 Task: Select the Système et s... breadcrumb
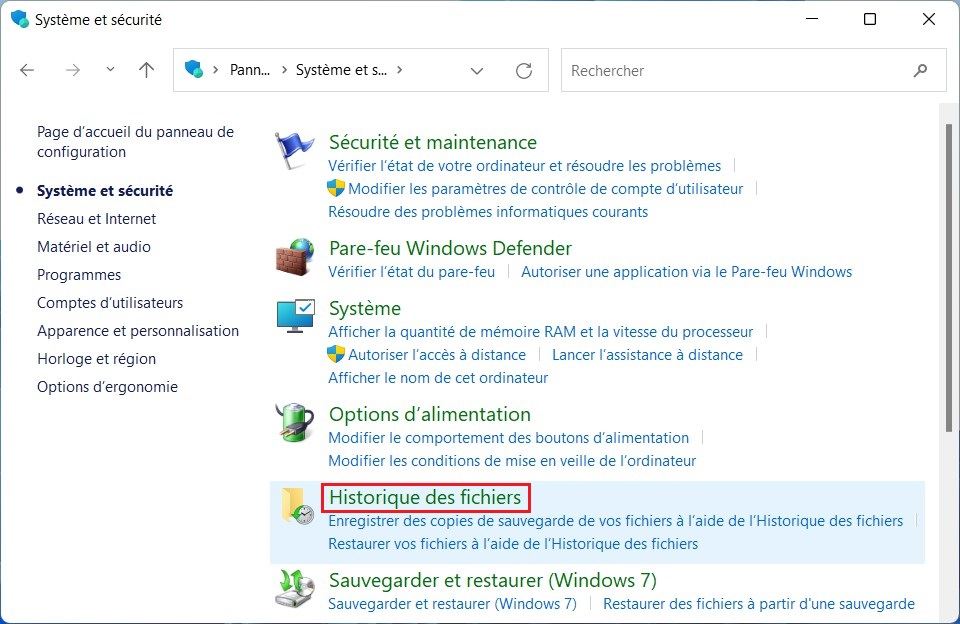pos(342,70)
